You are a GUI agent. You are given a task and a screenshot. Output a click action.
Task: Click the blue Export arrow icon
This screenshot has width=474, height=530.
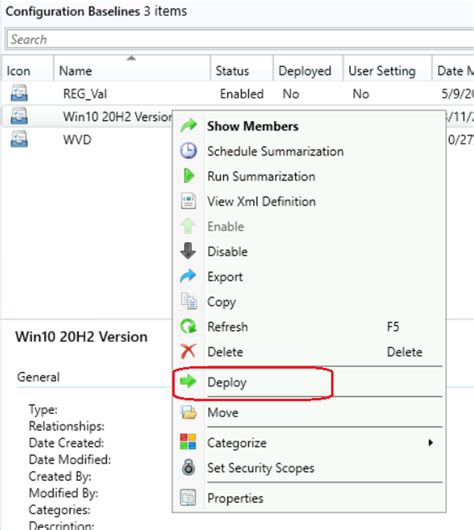click(x=188, y=276)
